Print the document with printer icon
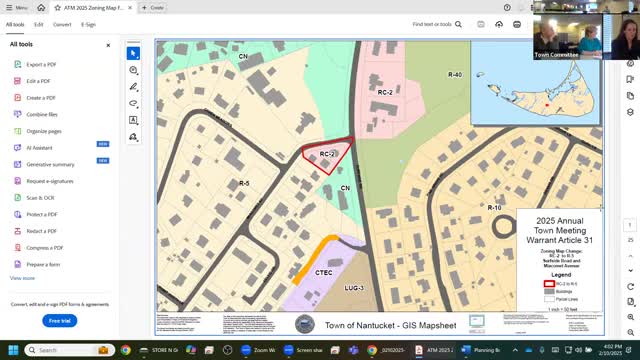640x360 pixels. pyautogui.click(x=517, y=24)
